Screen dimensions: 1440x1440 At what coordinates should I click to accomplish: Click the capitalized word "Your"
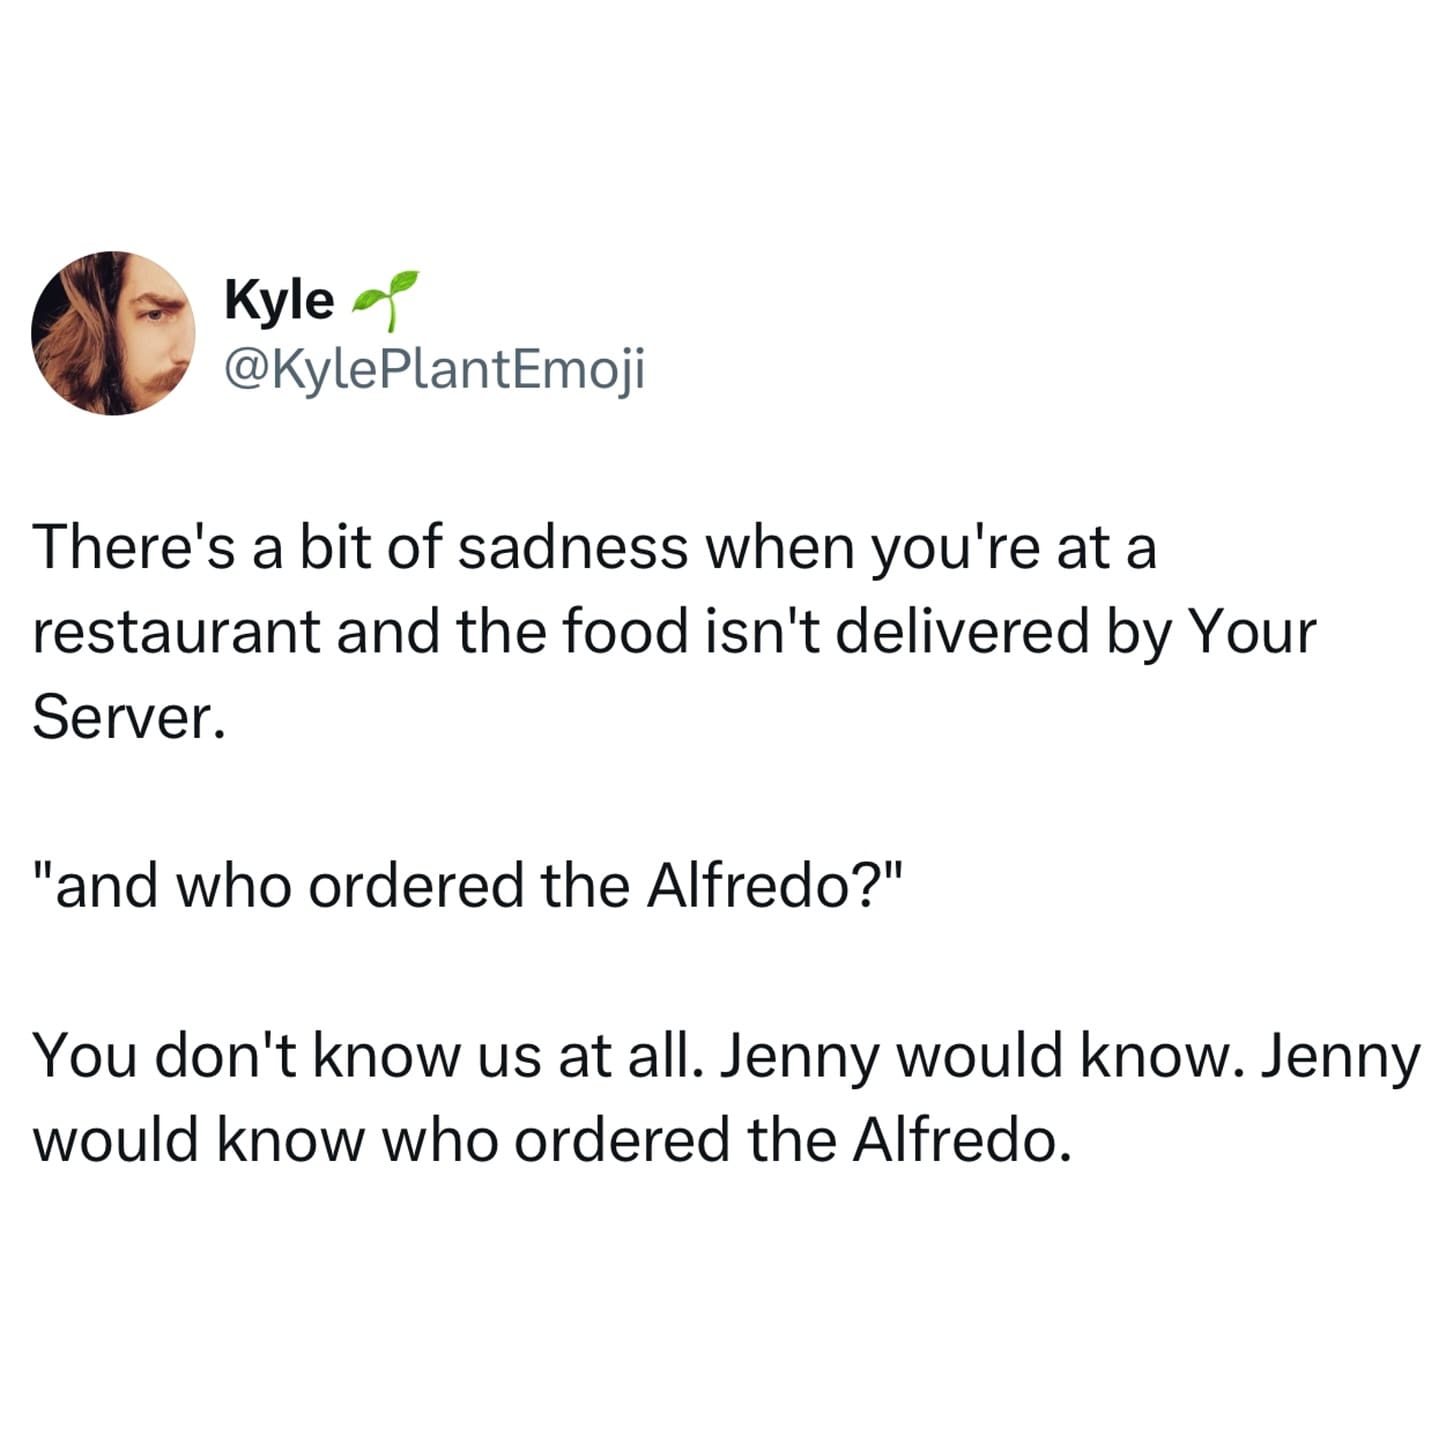[1254, 632]
